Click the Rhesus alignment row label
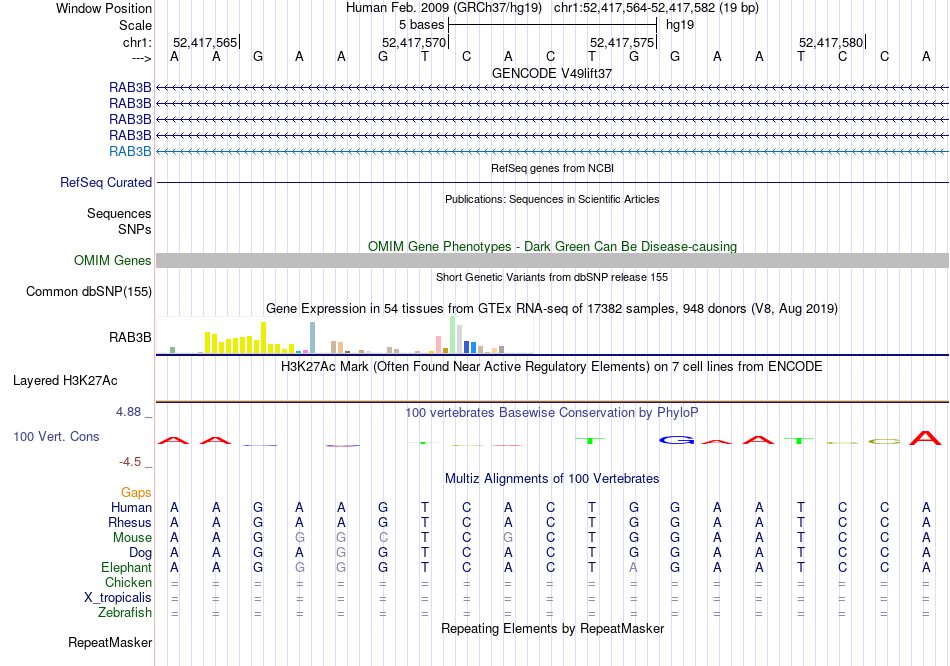Screen dimensions: 950x666 [x=130, y=522]
